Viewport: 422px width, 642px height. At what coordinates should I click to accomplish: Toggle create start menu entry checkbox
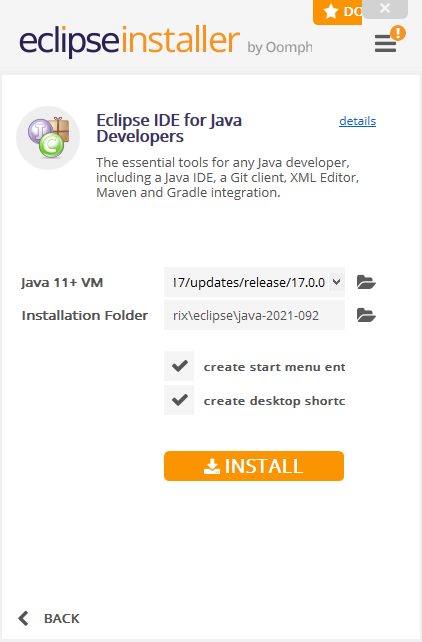point(179,366)
